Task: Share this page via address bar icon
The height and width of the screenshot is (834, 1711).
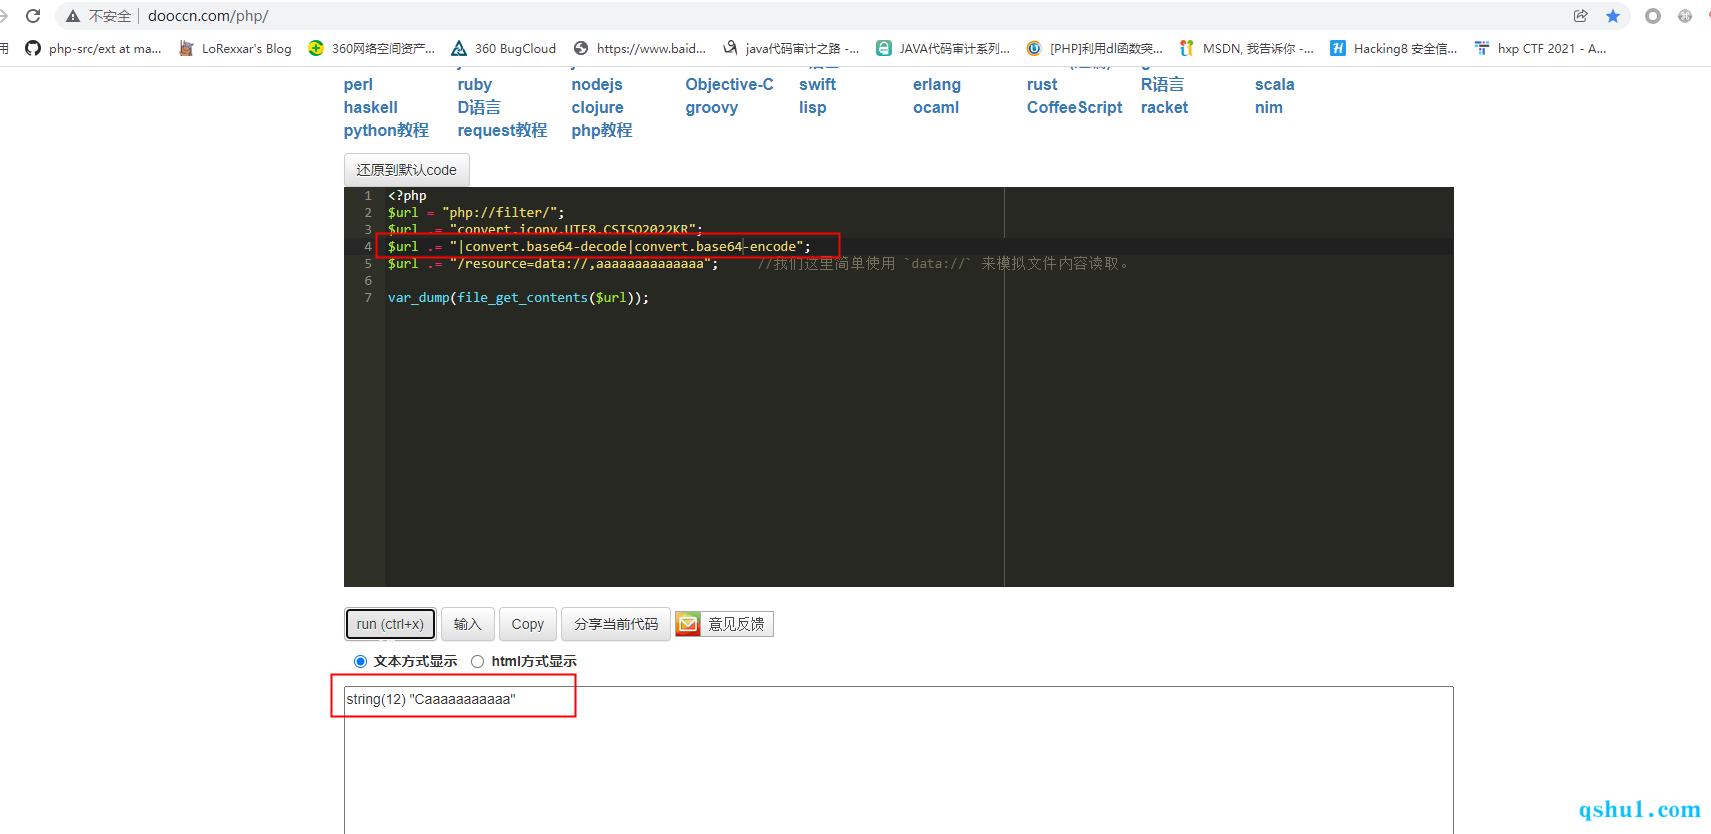Action: point(1581,16)
